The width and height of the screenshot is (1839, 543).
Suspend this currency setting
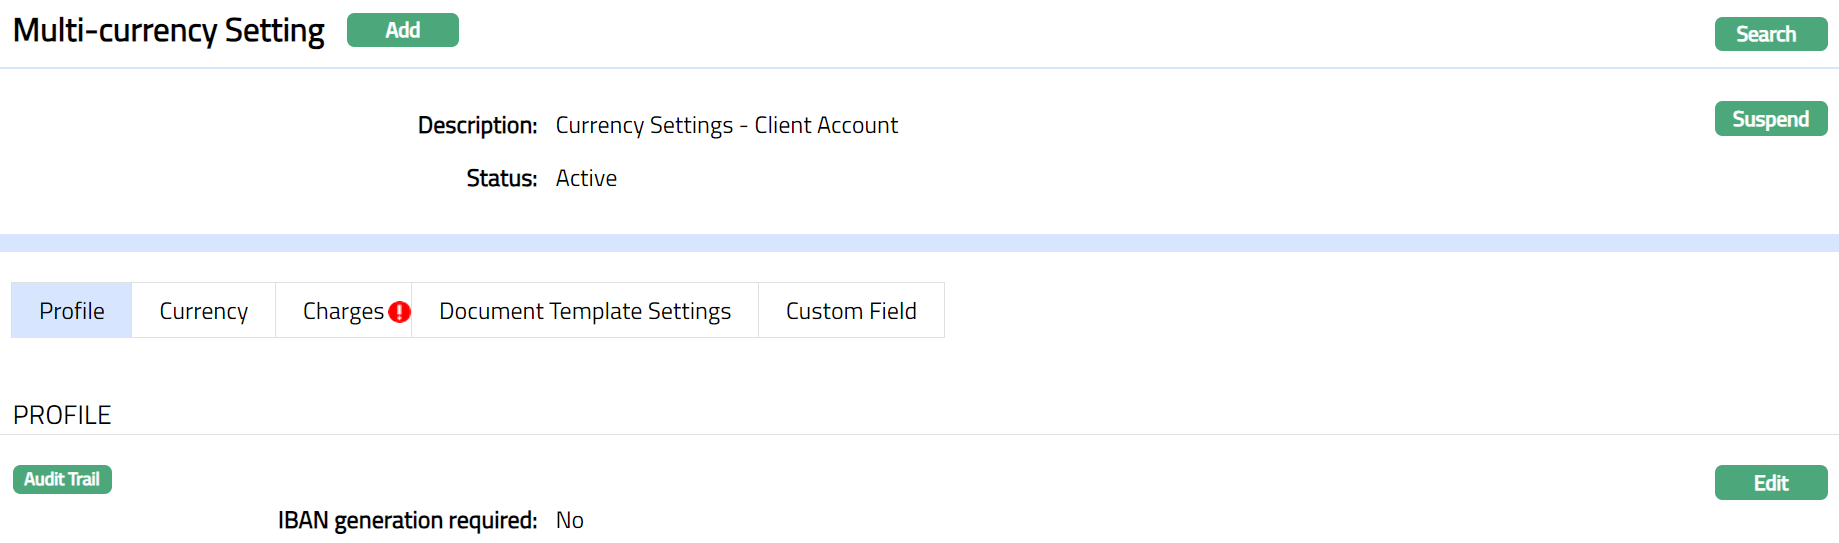tap(1770, 119)
